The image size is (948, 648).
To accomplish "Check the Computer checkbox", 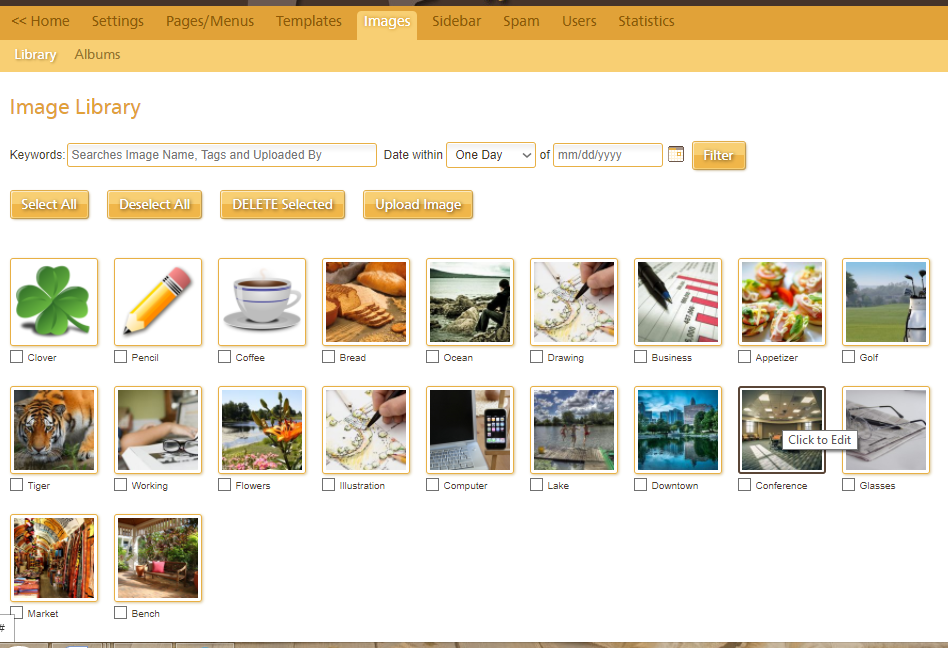I will 432,485.
